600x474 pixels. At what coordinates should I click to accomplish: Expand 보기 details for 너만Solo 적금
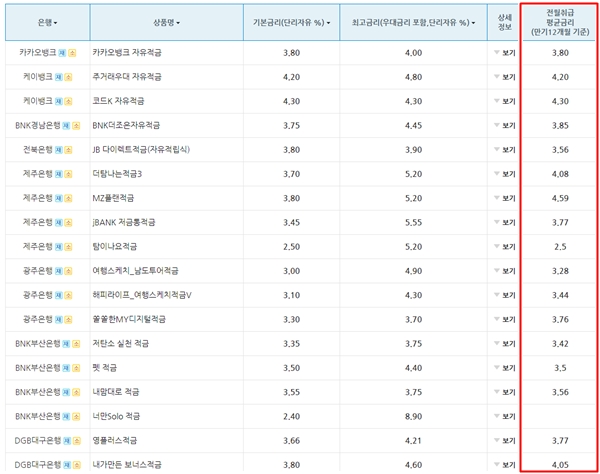(505, 416)
